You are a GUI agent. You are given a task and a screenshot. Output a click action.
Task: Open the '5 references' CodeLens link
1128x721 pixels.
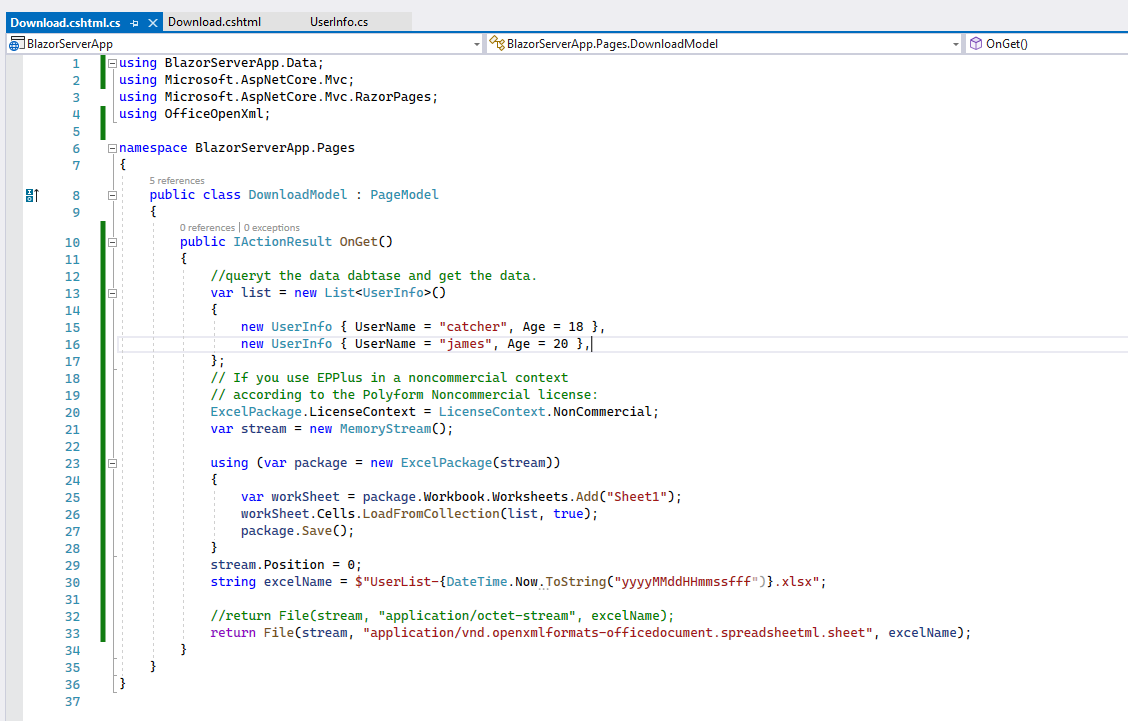tap(177, 181)
